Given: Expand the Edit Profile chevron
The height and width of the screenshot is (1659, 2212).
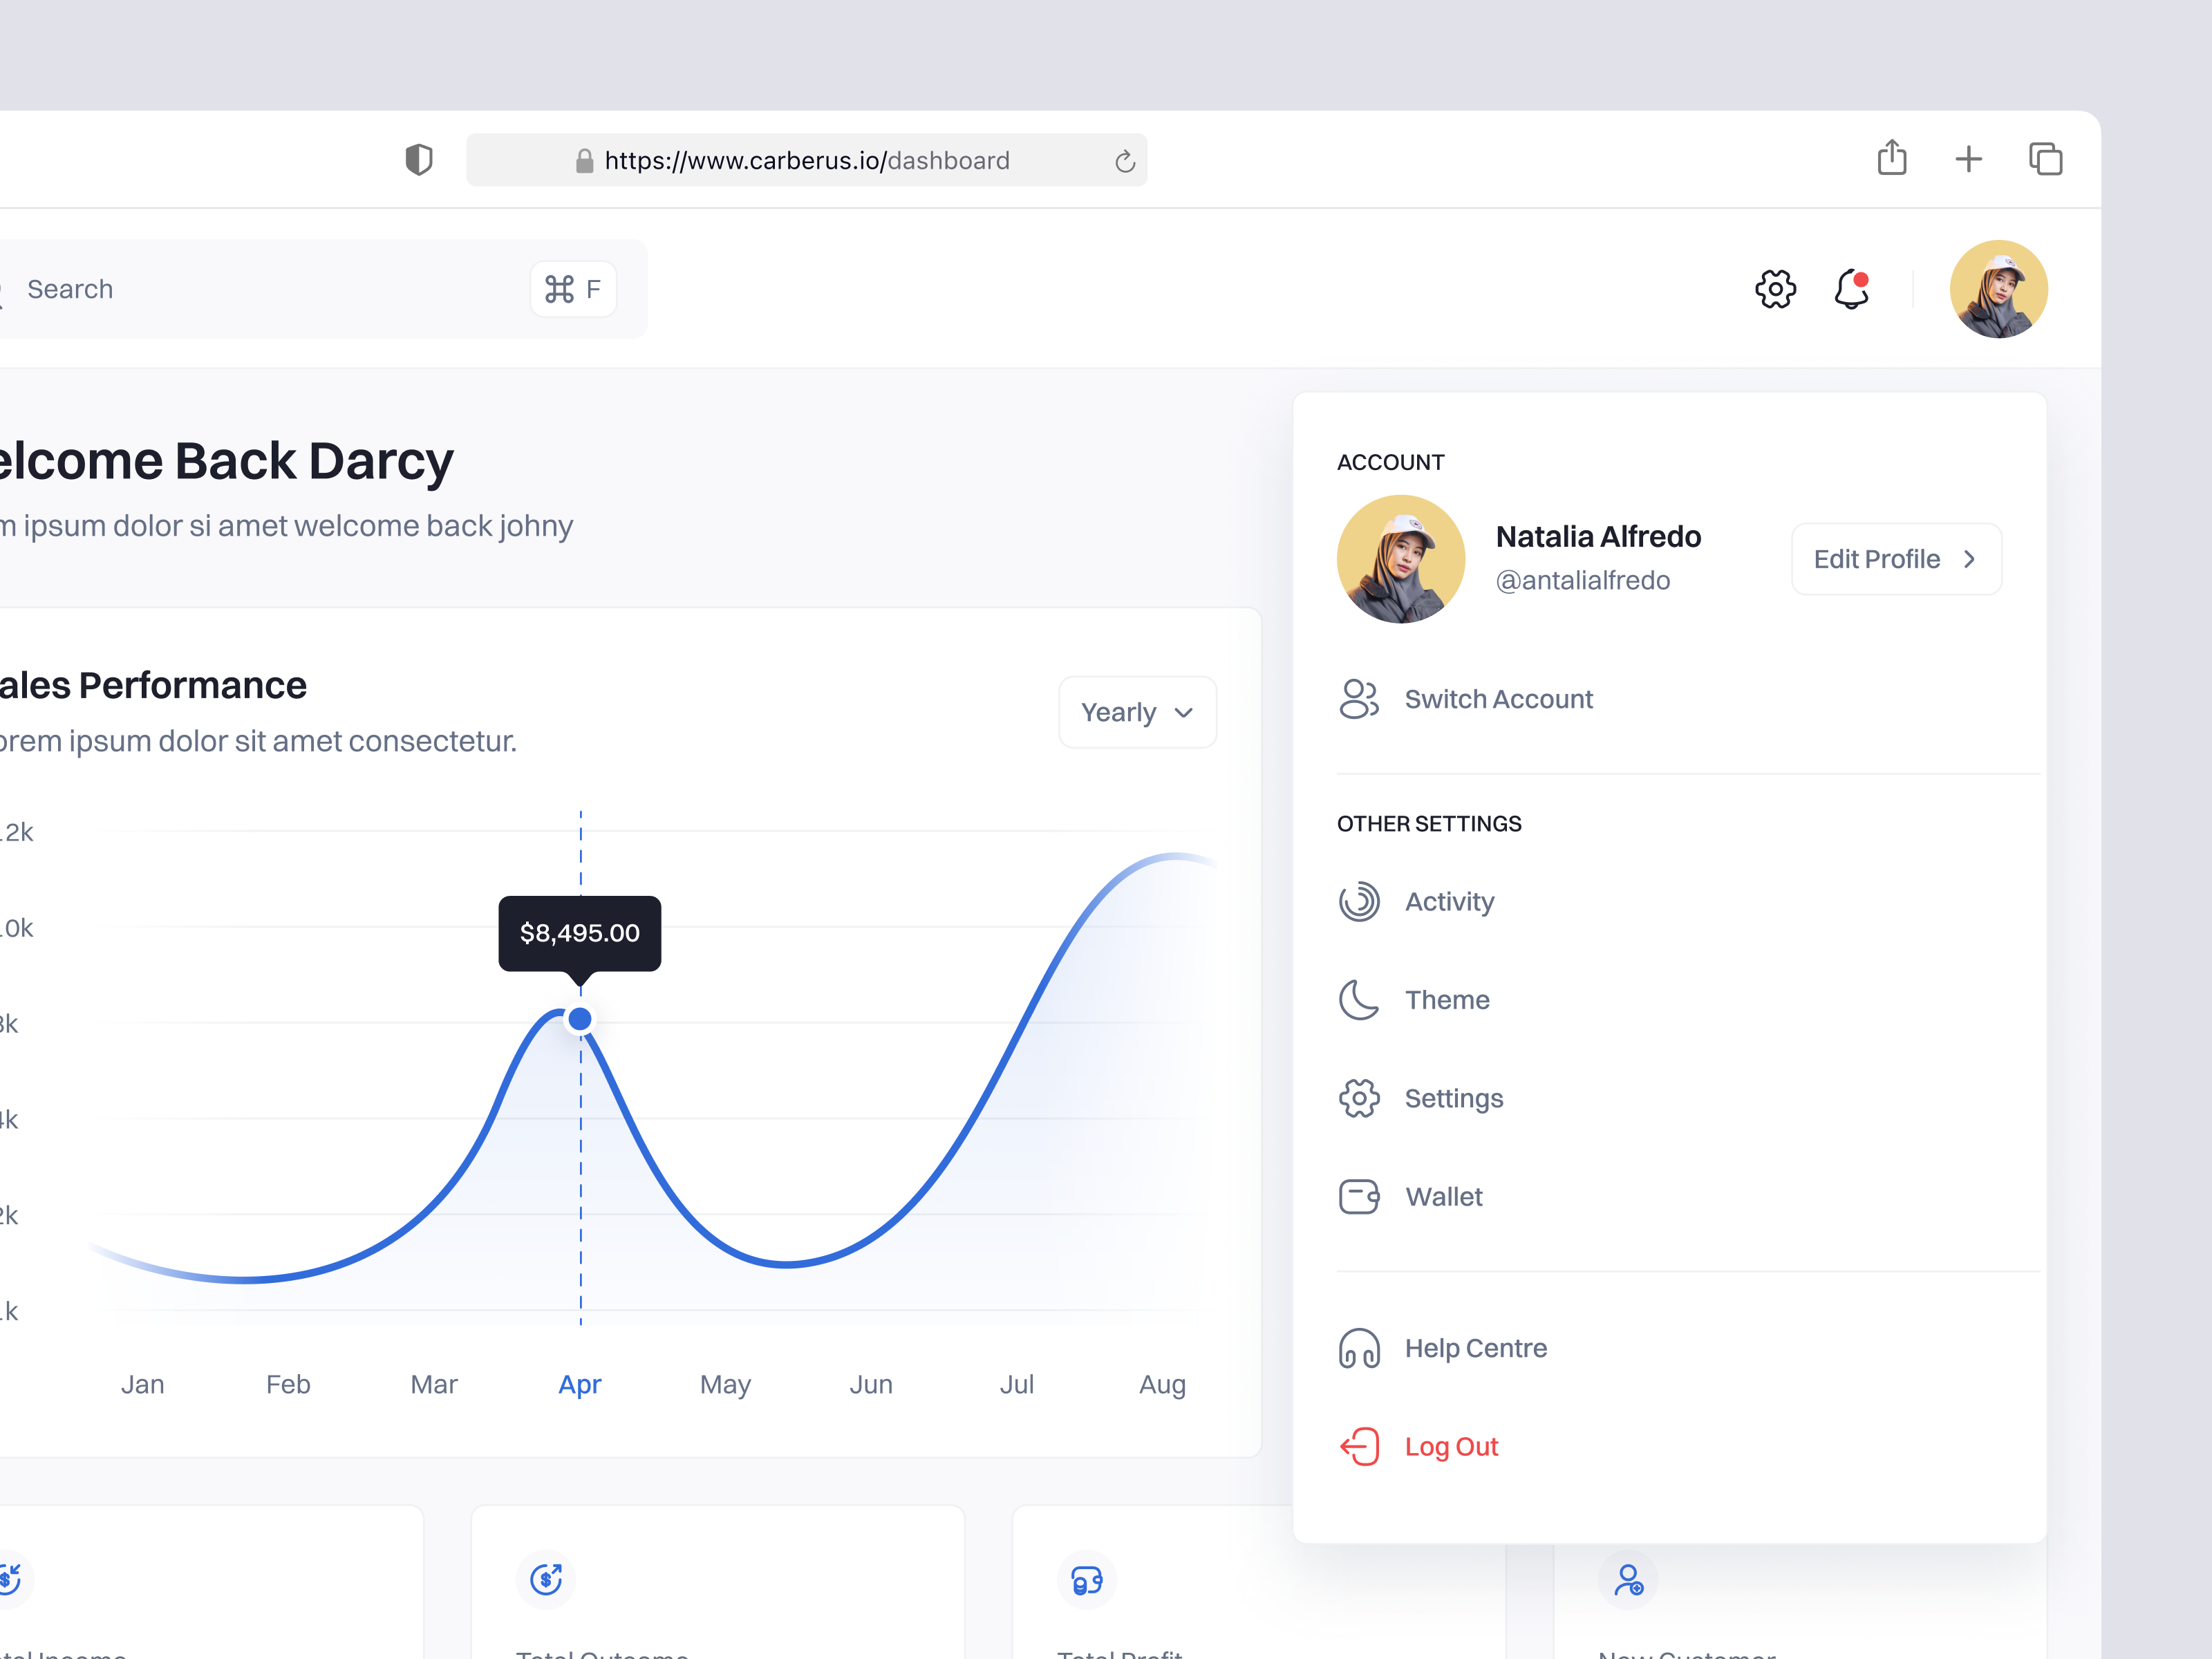Looking at the screenshot, I should click(1970, 559).
